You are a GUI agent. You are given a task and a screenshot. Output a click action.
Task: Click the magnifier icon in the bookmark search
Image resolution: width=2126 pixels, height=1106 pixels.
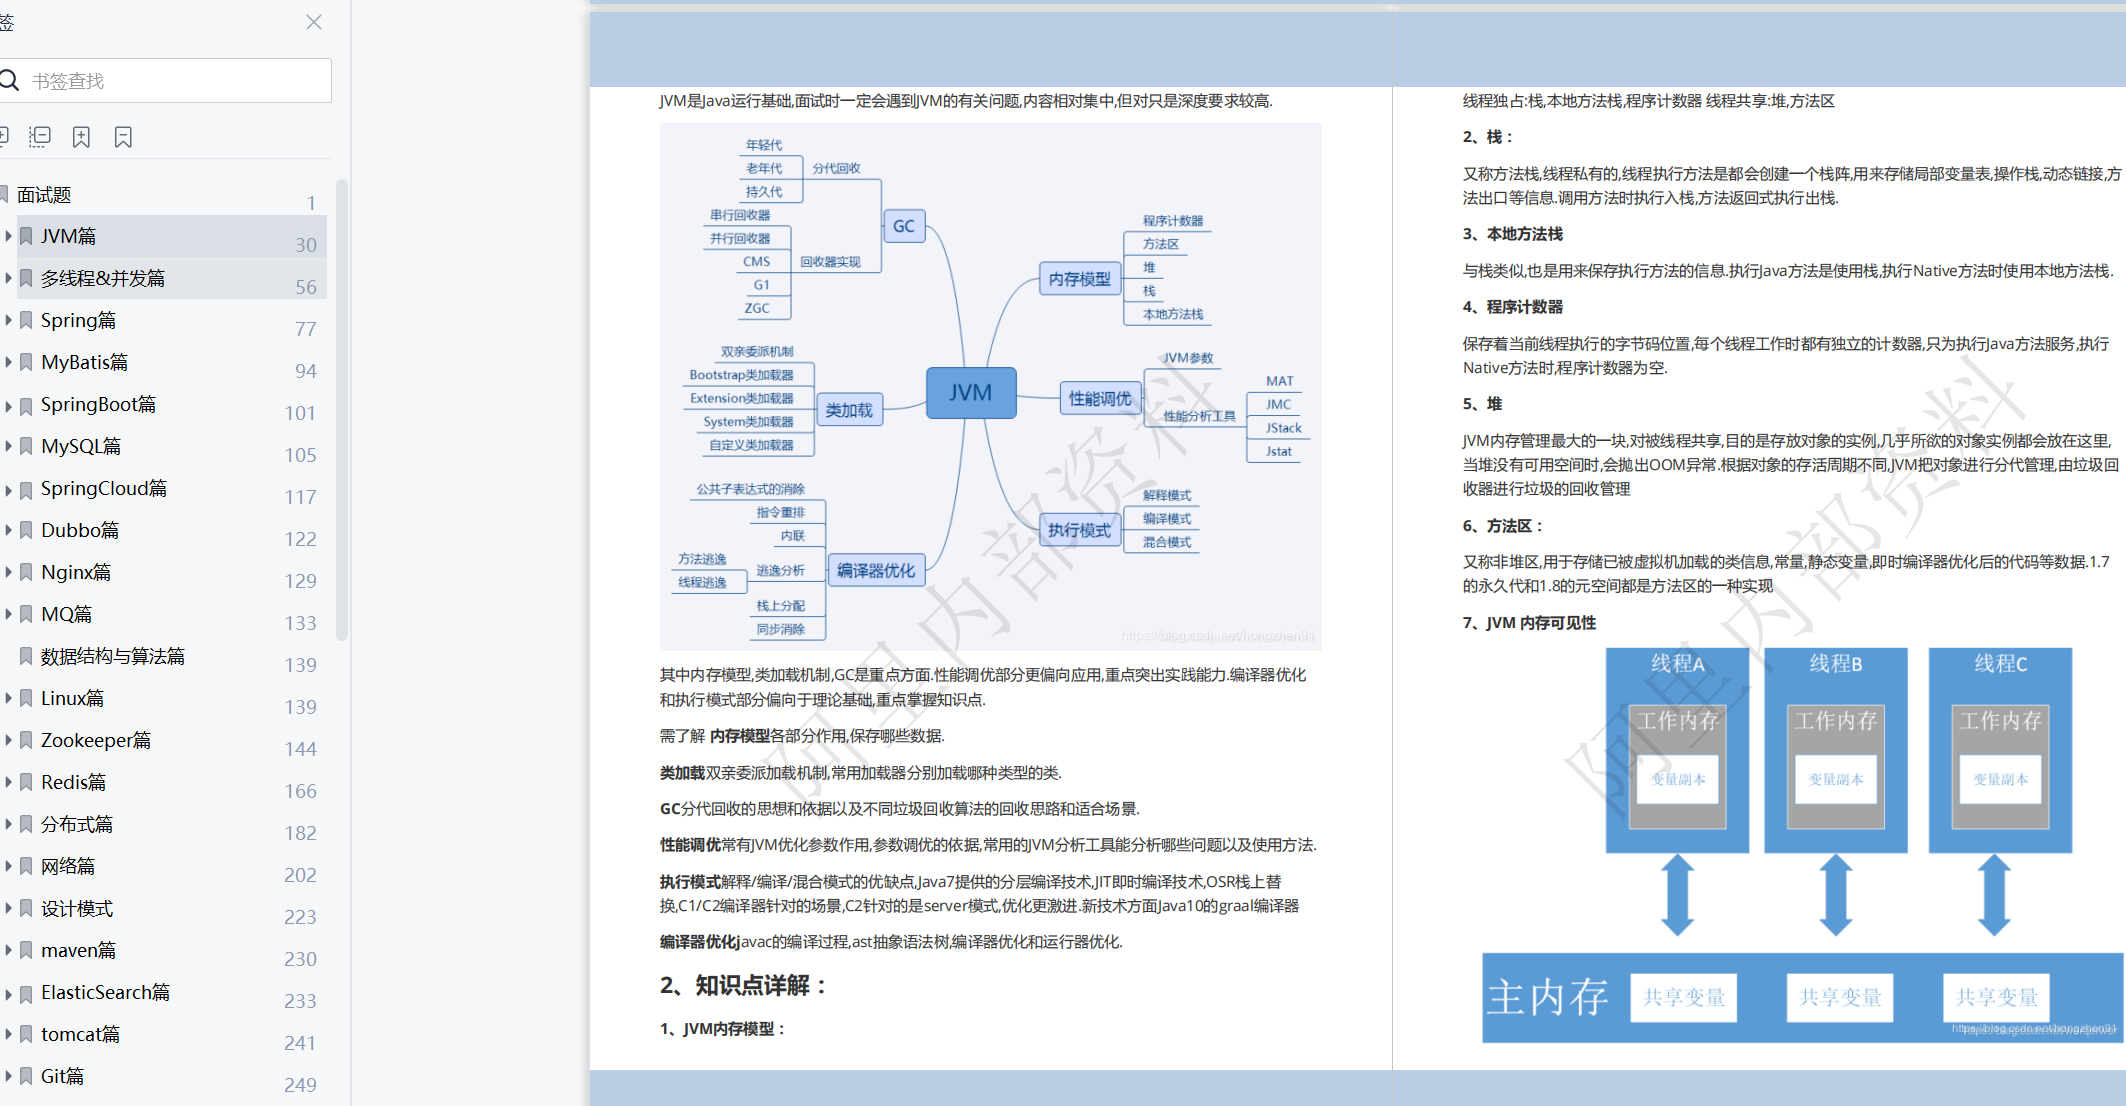coord(10,80)
